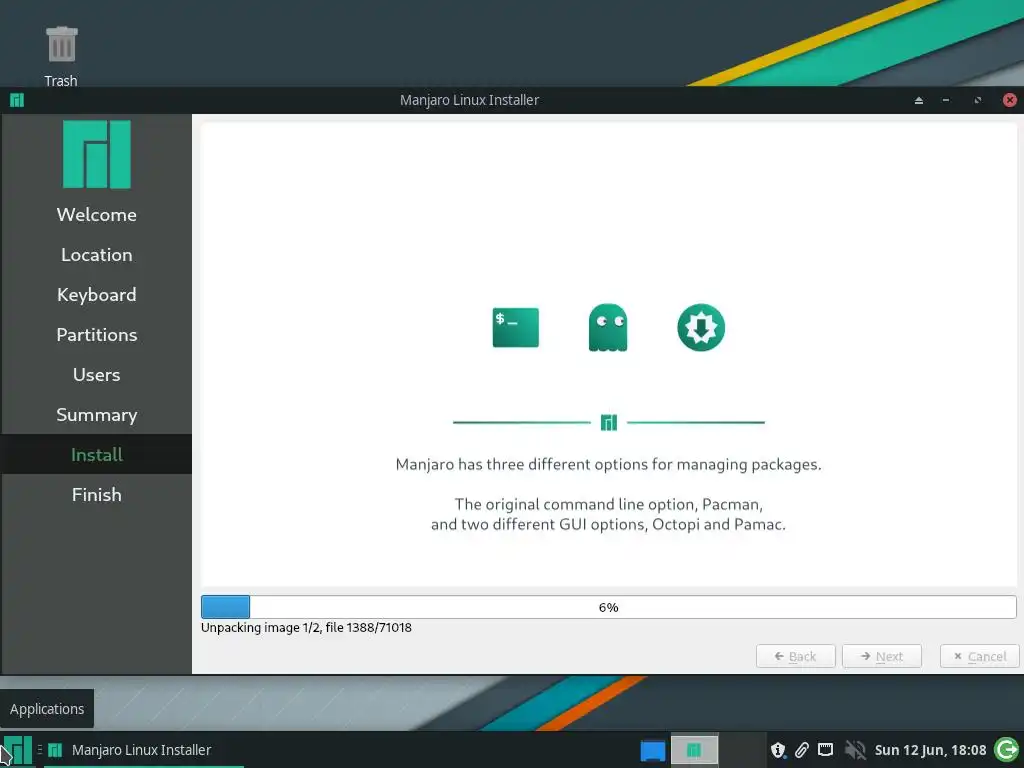Select the Summary step in sidebar
1024x768 pixels.
[x=97, y=415]
